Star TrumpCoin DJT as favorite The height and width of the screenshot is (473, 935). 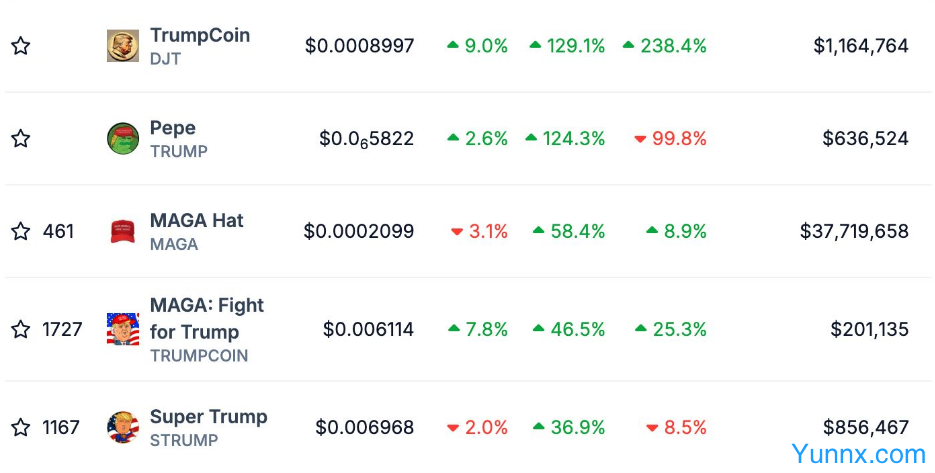pos(20,46)
